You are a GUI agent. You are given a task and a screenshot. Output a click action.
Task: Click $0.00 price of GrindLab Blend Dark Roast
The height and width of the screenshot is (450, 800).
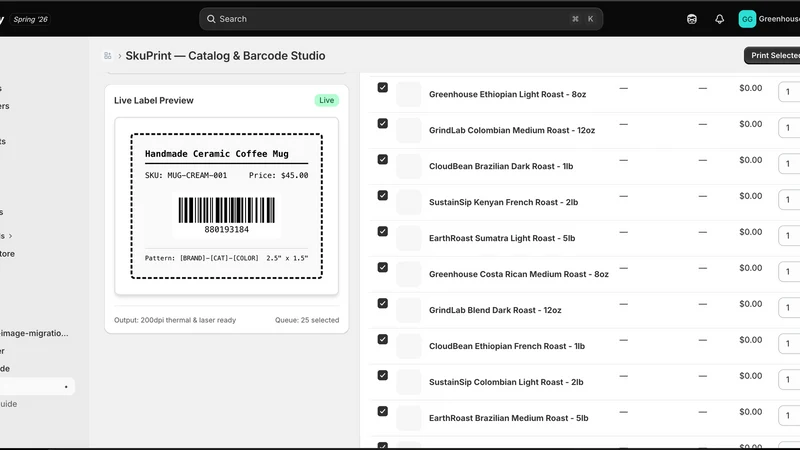coord(751,304)
